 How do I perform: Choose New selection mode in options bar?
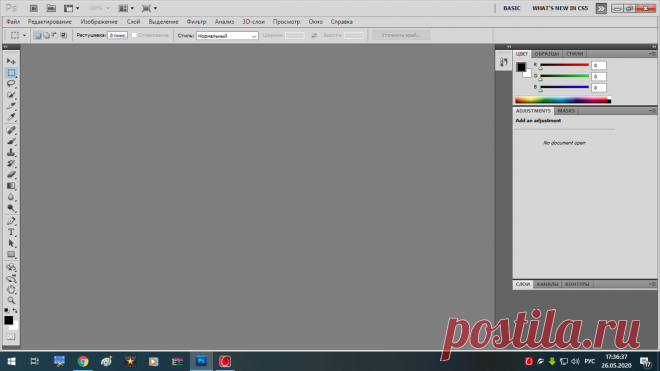pyautogui.click(x=37, y=35)
